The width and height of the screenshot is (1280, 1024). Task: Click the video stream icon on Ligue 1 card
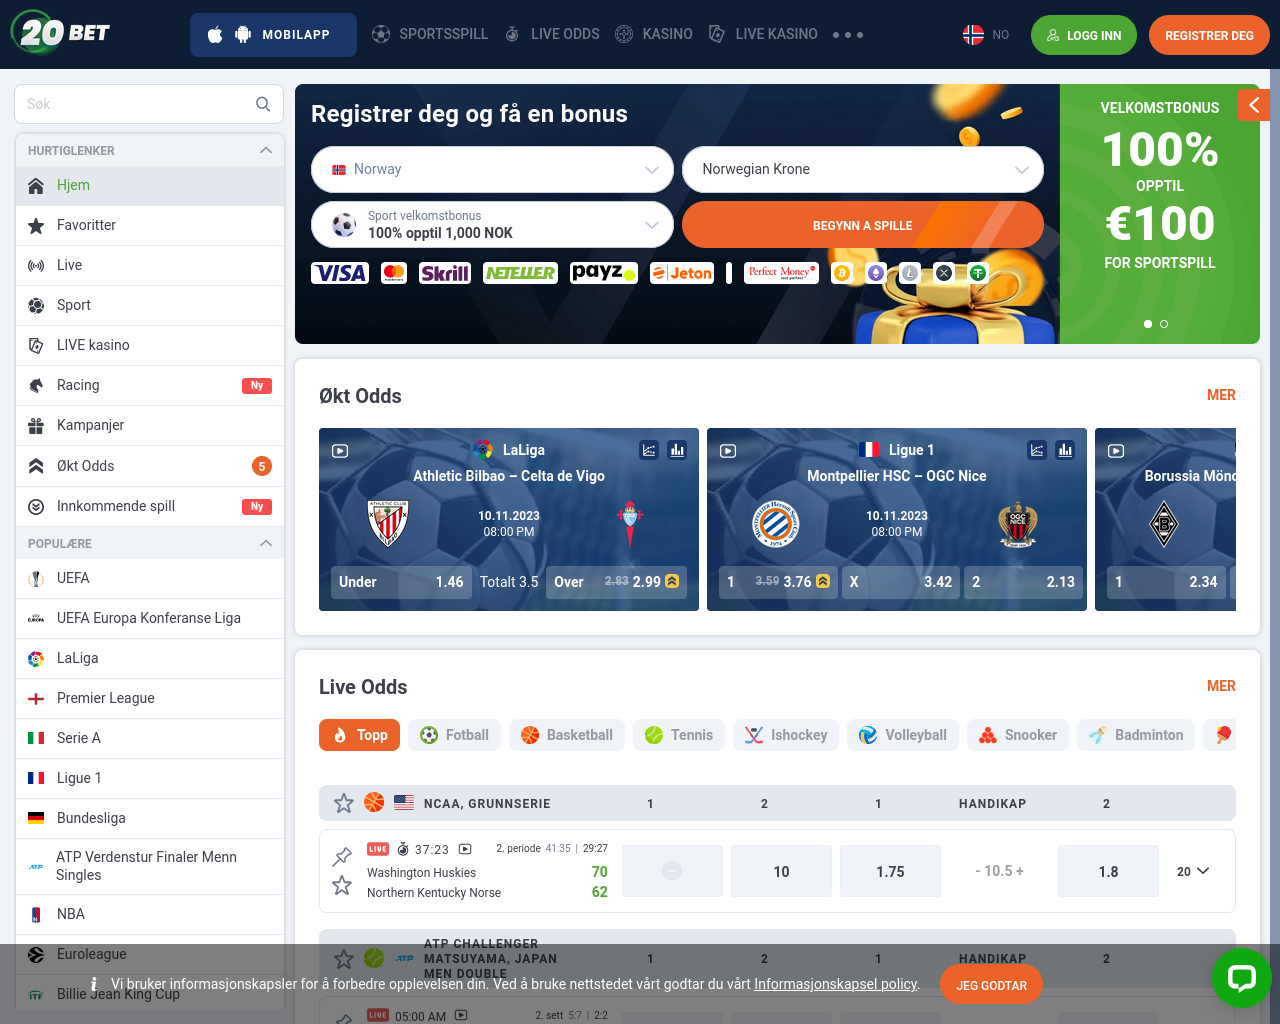(728, 451)
